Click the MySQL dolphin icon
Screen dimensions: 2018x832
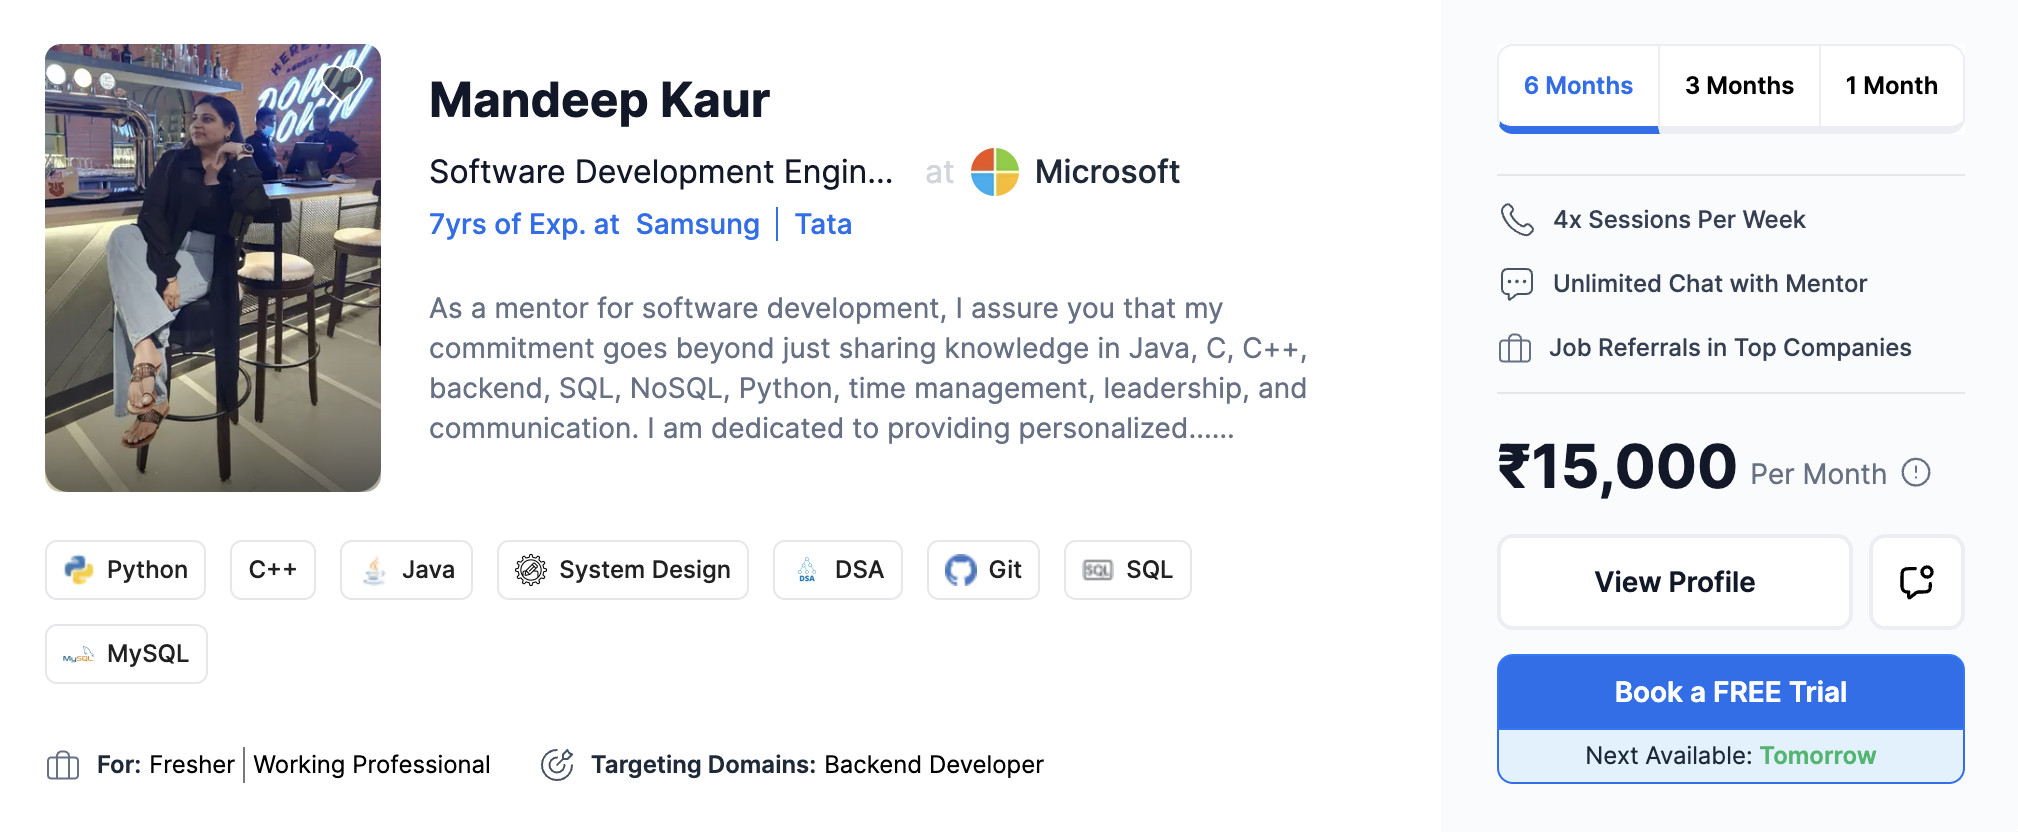tap(79, 655)
